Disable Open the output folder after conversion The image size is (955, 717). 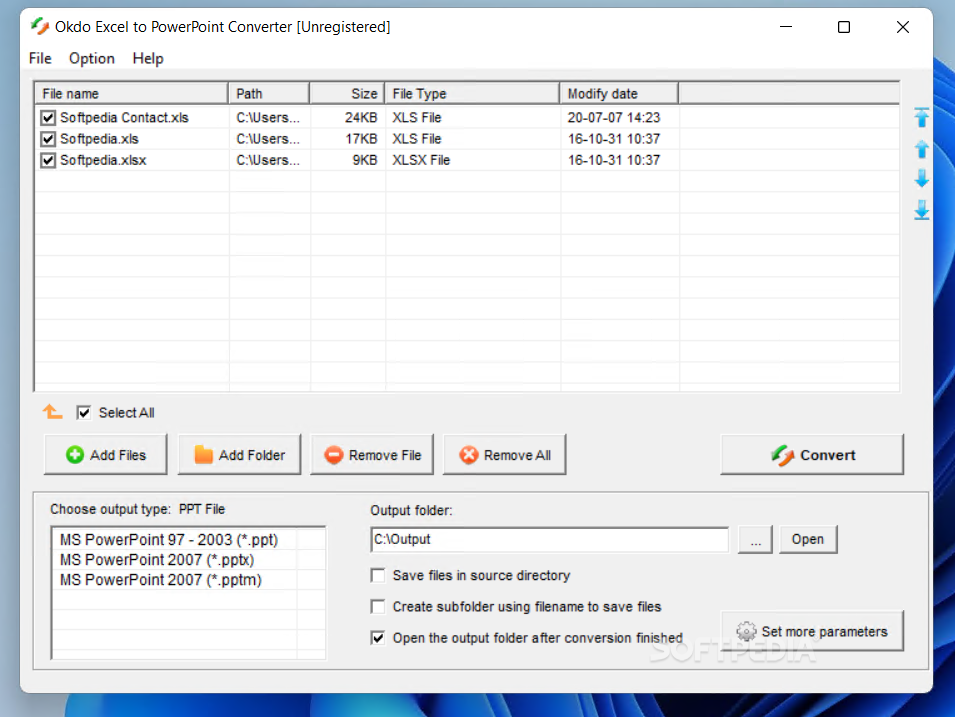coord(378,638)
